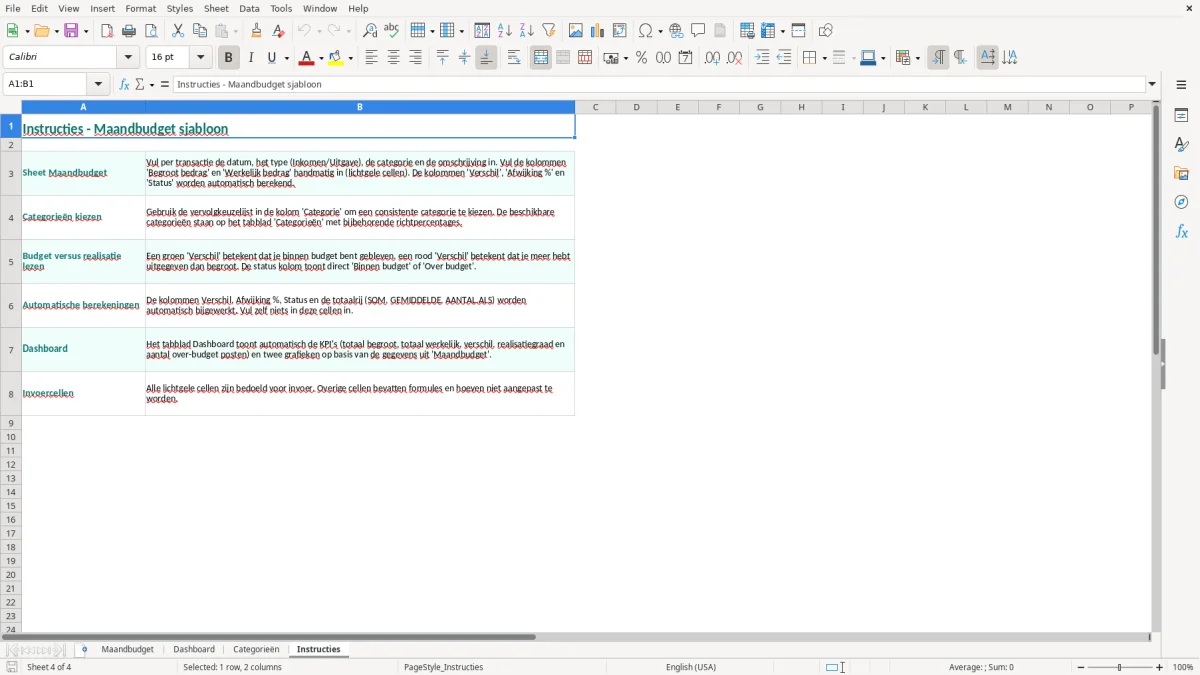Open the 16 pt font size dropdown

pos(201,58)
